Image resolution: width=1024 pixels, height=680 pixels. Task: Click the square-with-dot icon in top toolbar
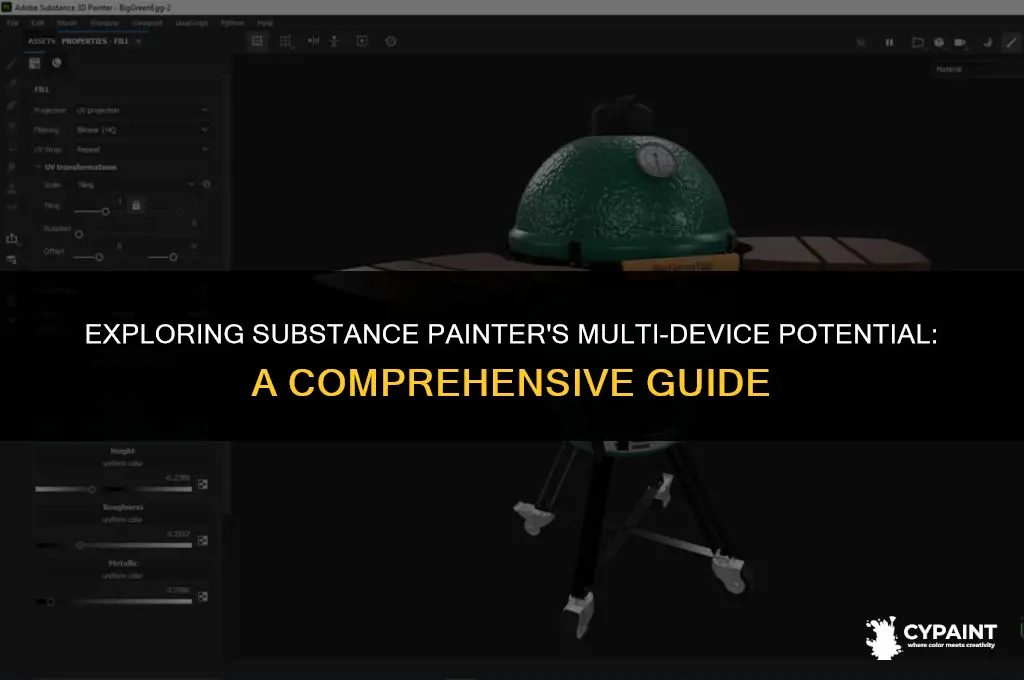pyautogui.click(x=362, y=41)
